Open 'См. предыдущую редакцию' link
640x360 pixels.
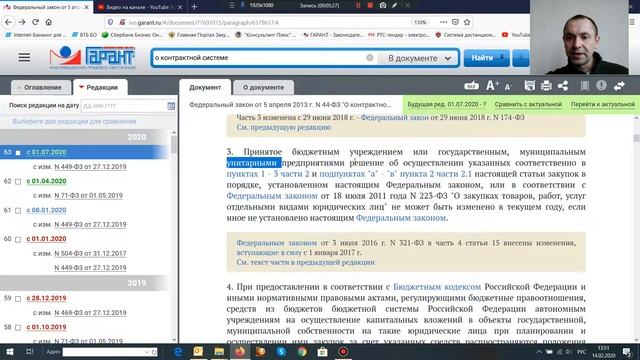[x=284, y=127]
